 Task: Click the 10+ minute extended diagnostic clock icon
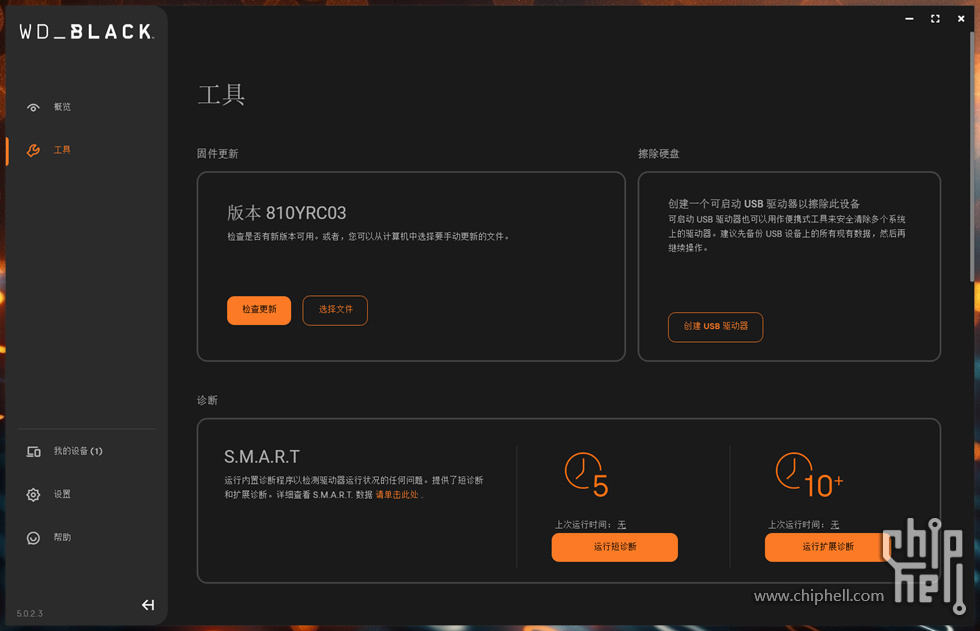(809, 475)
